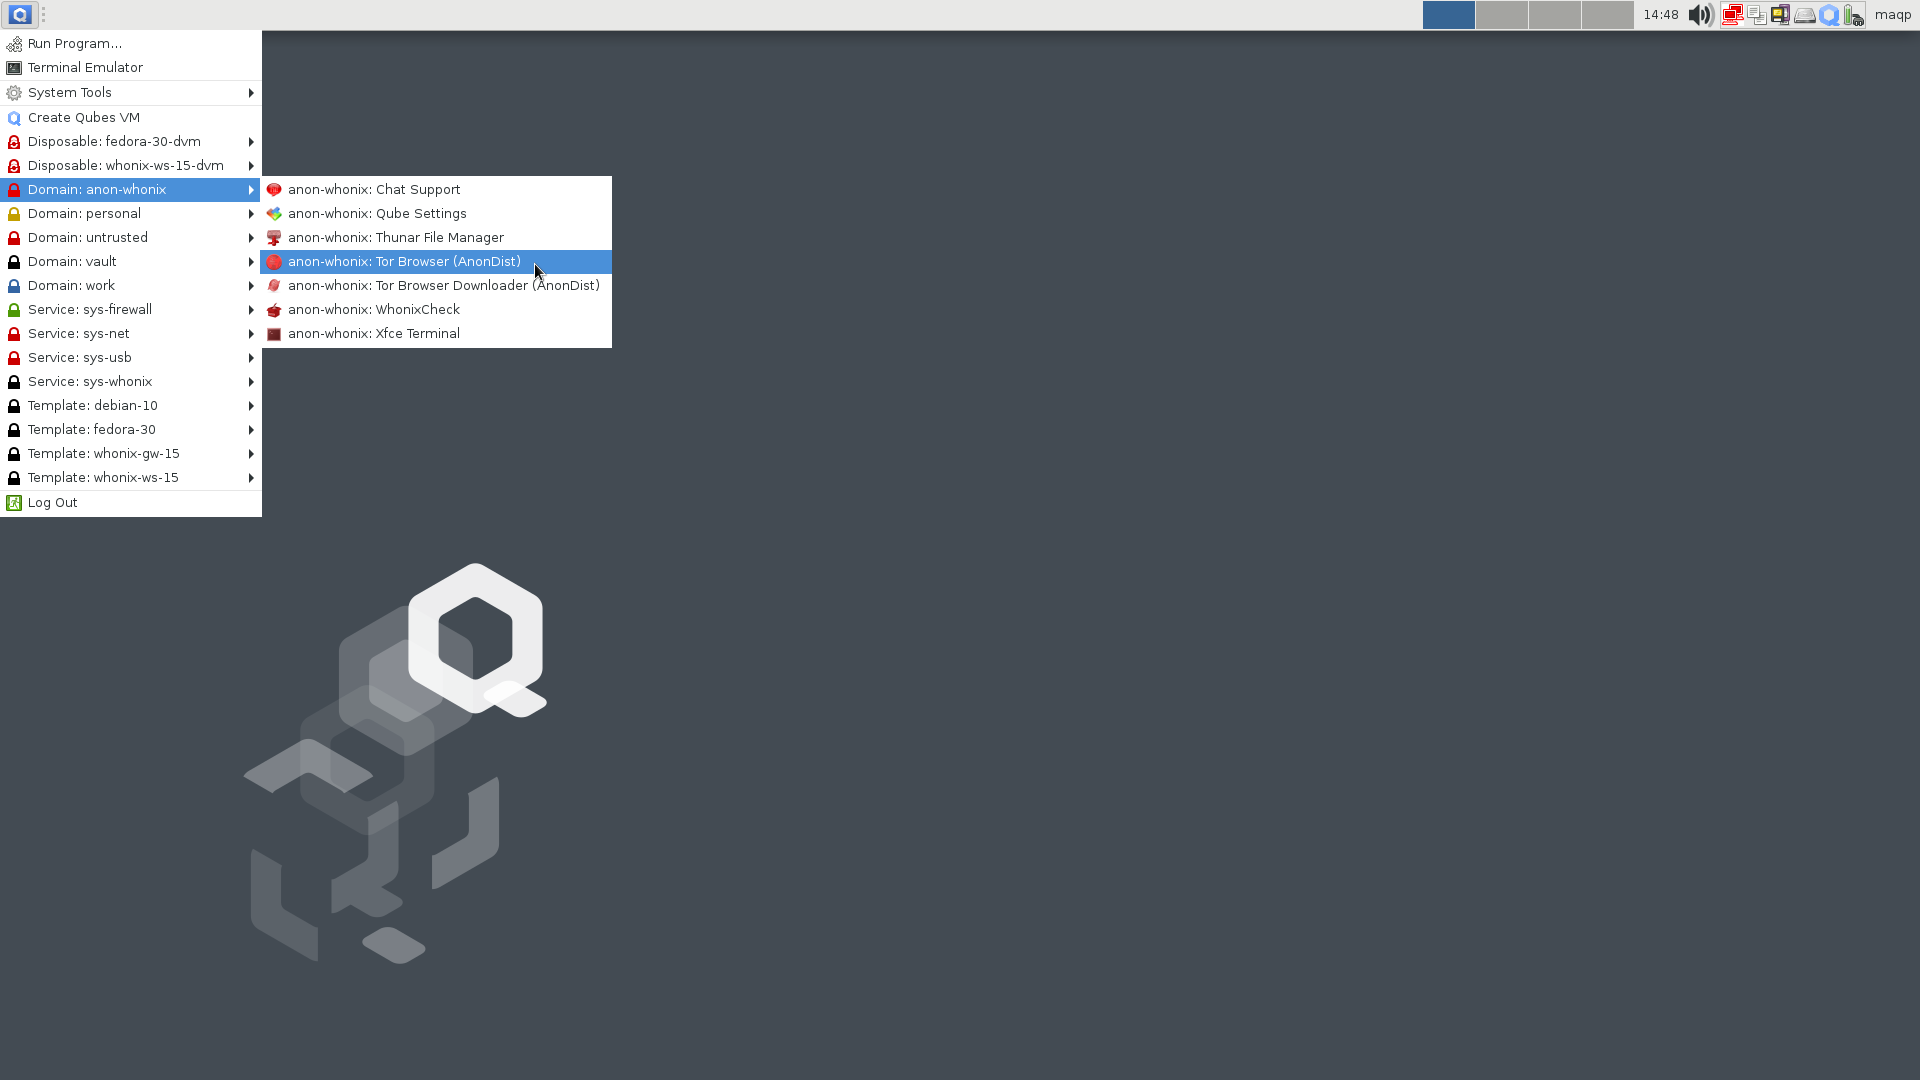Screen dimensions: 1920x1080
Task: Expand Domain: untrusted submenu arrow
Action: tap(251, 238)
